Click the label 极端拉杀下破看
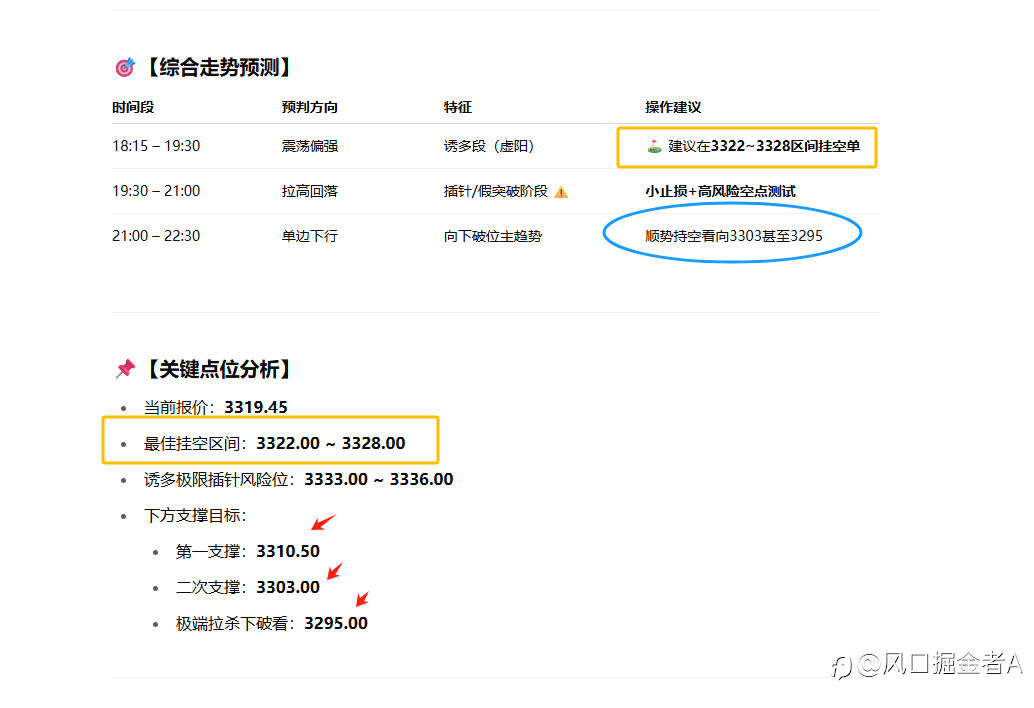The height and width of the screenshot is (708, 1034). 232,623
